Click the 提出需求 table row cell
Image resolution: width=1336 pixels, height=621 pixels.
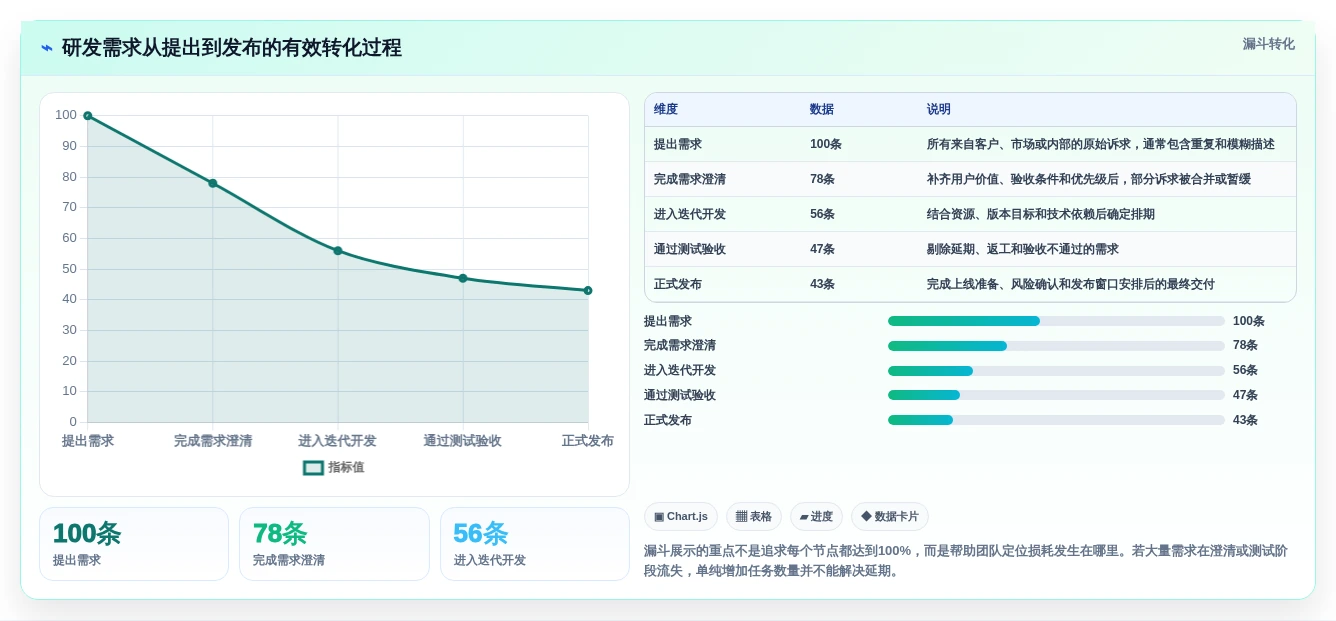click(678, 144)
